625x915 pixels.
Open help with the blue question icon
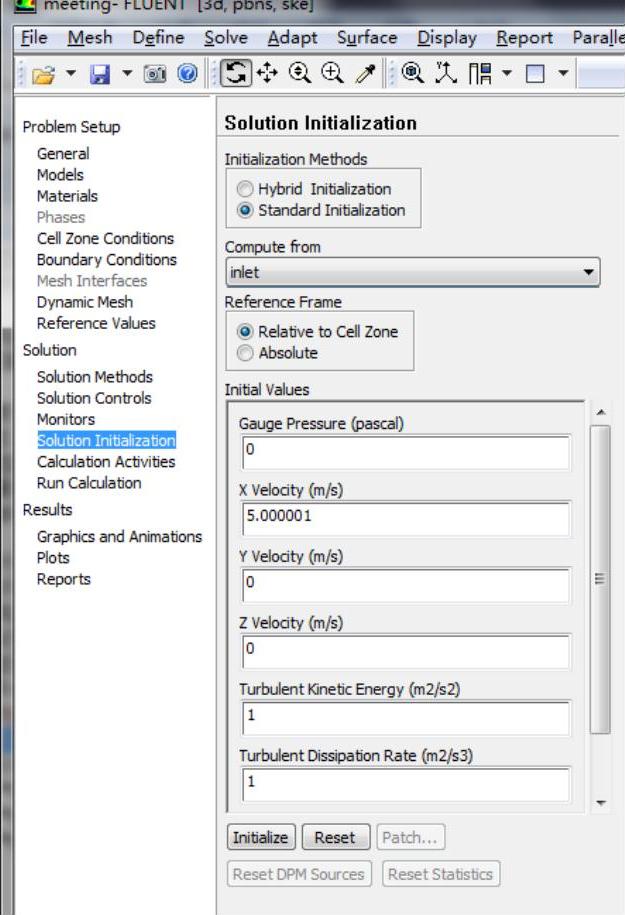(186, 75)
